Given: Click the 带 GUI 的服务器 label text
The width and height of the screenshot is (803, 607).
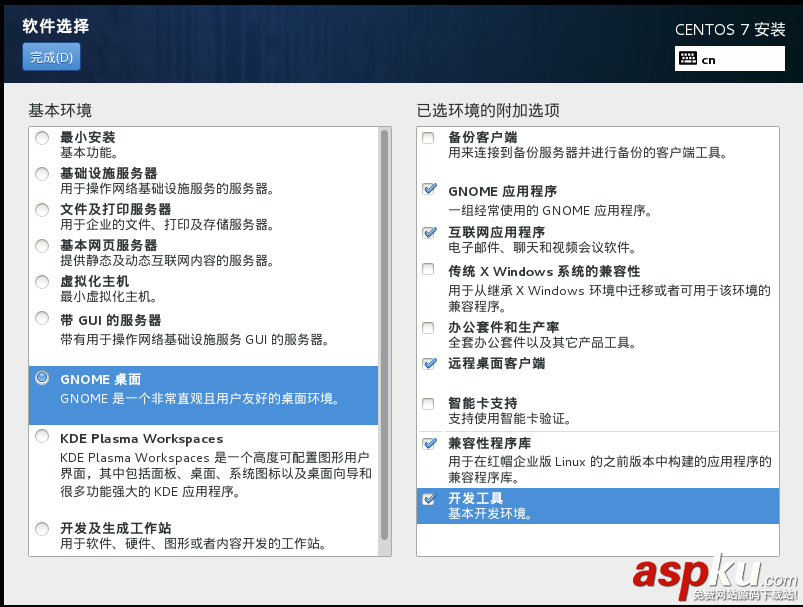Looking at the screenshot, I should tap(111, 320).
